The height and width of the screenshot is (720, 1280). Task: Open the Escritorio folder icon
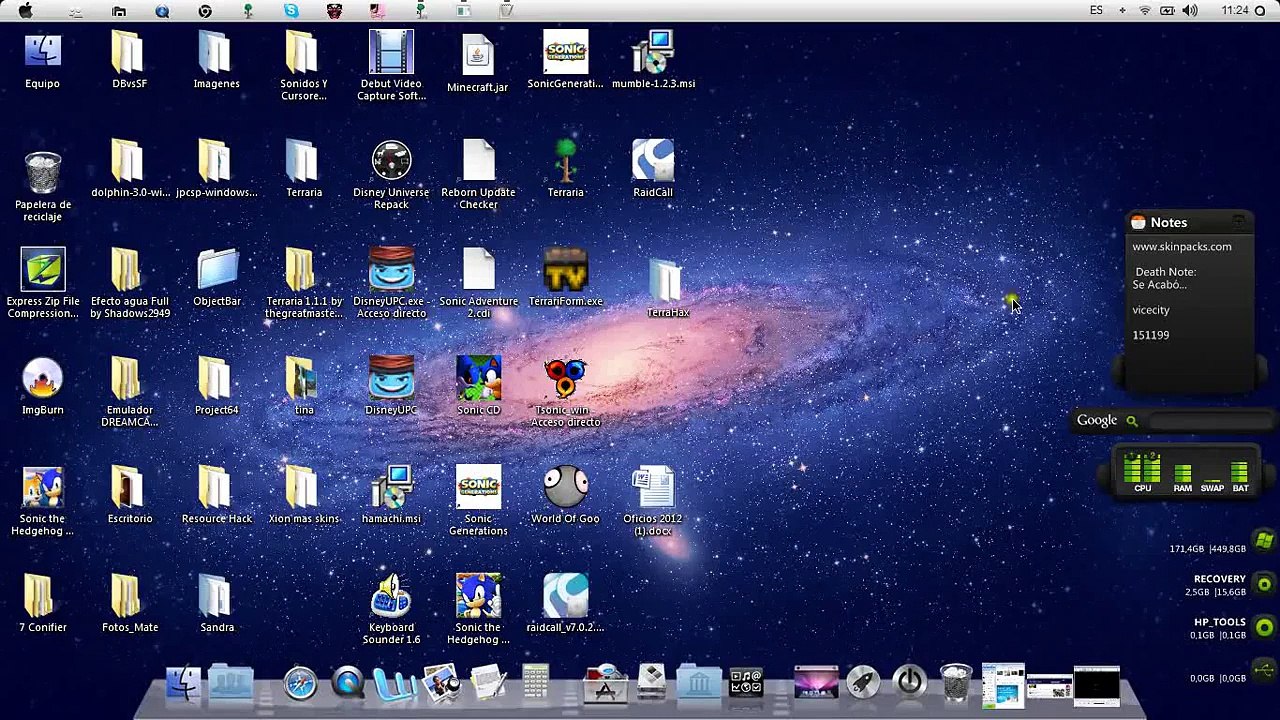click(128, 487)
